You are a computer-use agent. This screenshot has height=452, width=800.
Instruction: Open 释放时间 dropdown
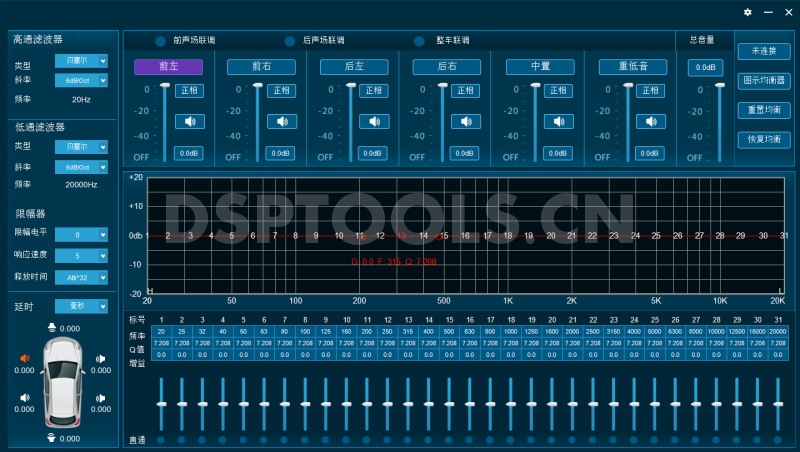click(x=82, y=277)
